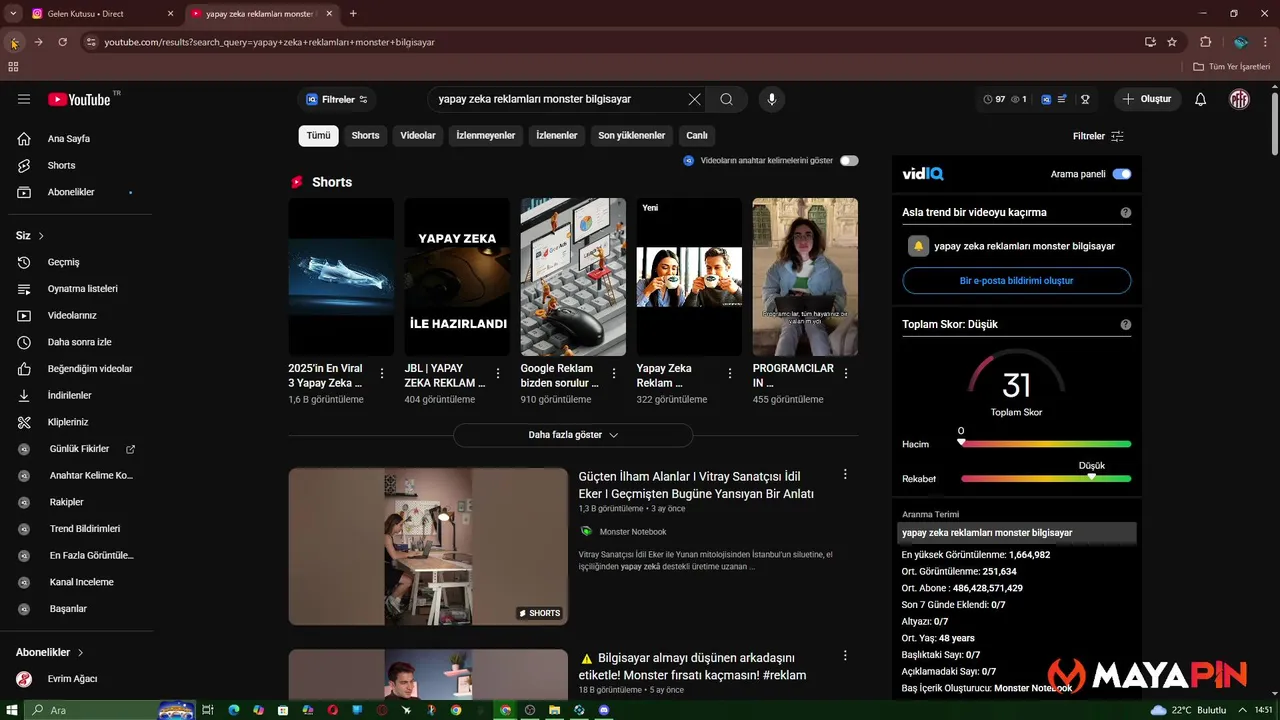The image size is (1280, 720).
Task: Open YouTube notifications bell
Action: point(1201,99)
